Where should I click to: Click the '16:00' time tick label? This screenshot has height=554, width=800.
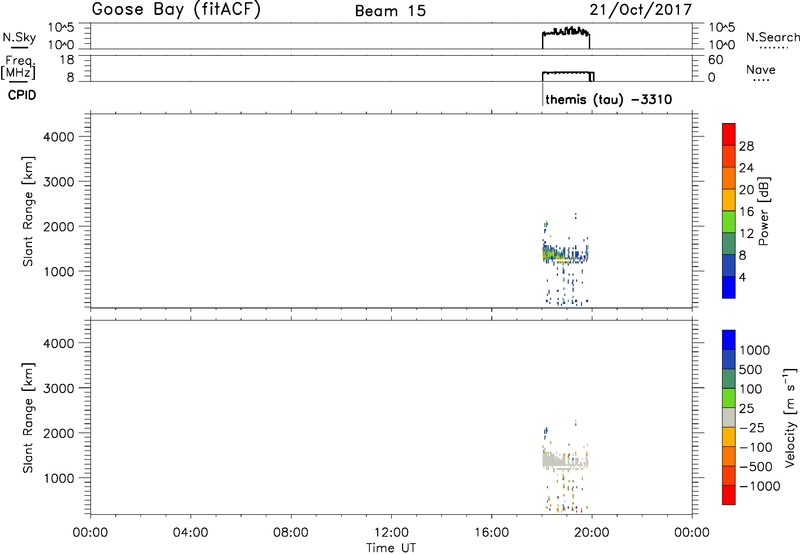pos(491,533)
